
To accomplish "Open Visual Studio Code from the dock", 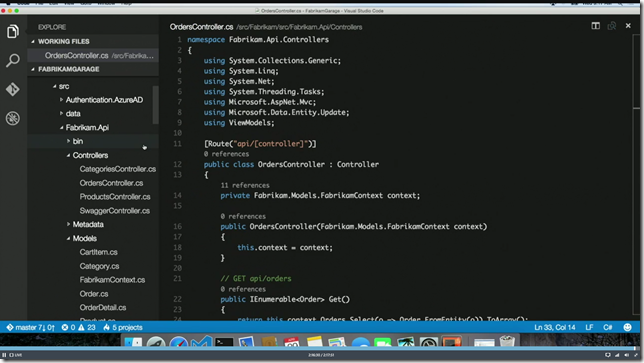I will [x=201, y=342].
